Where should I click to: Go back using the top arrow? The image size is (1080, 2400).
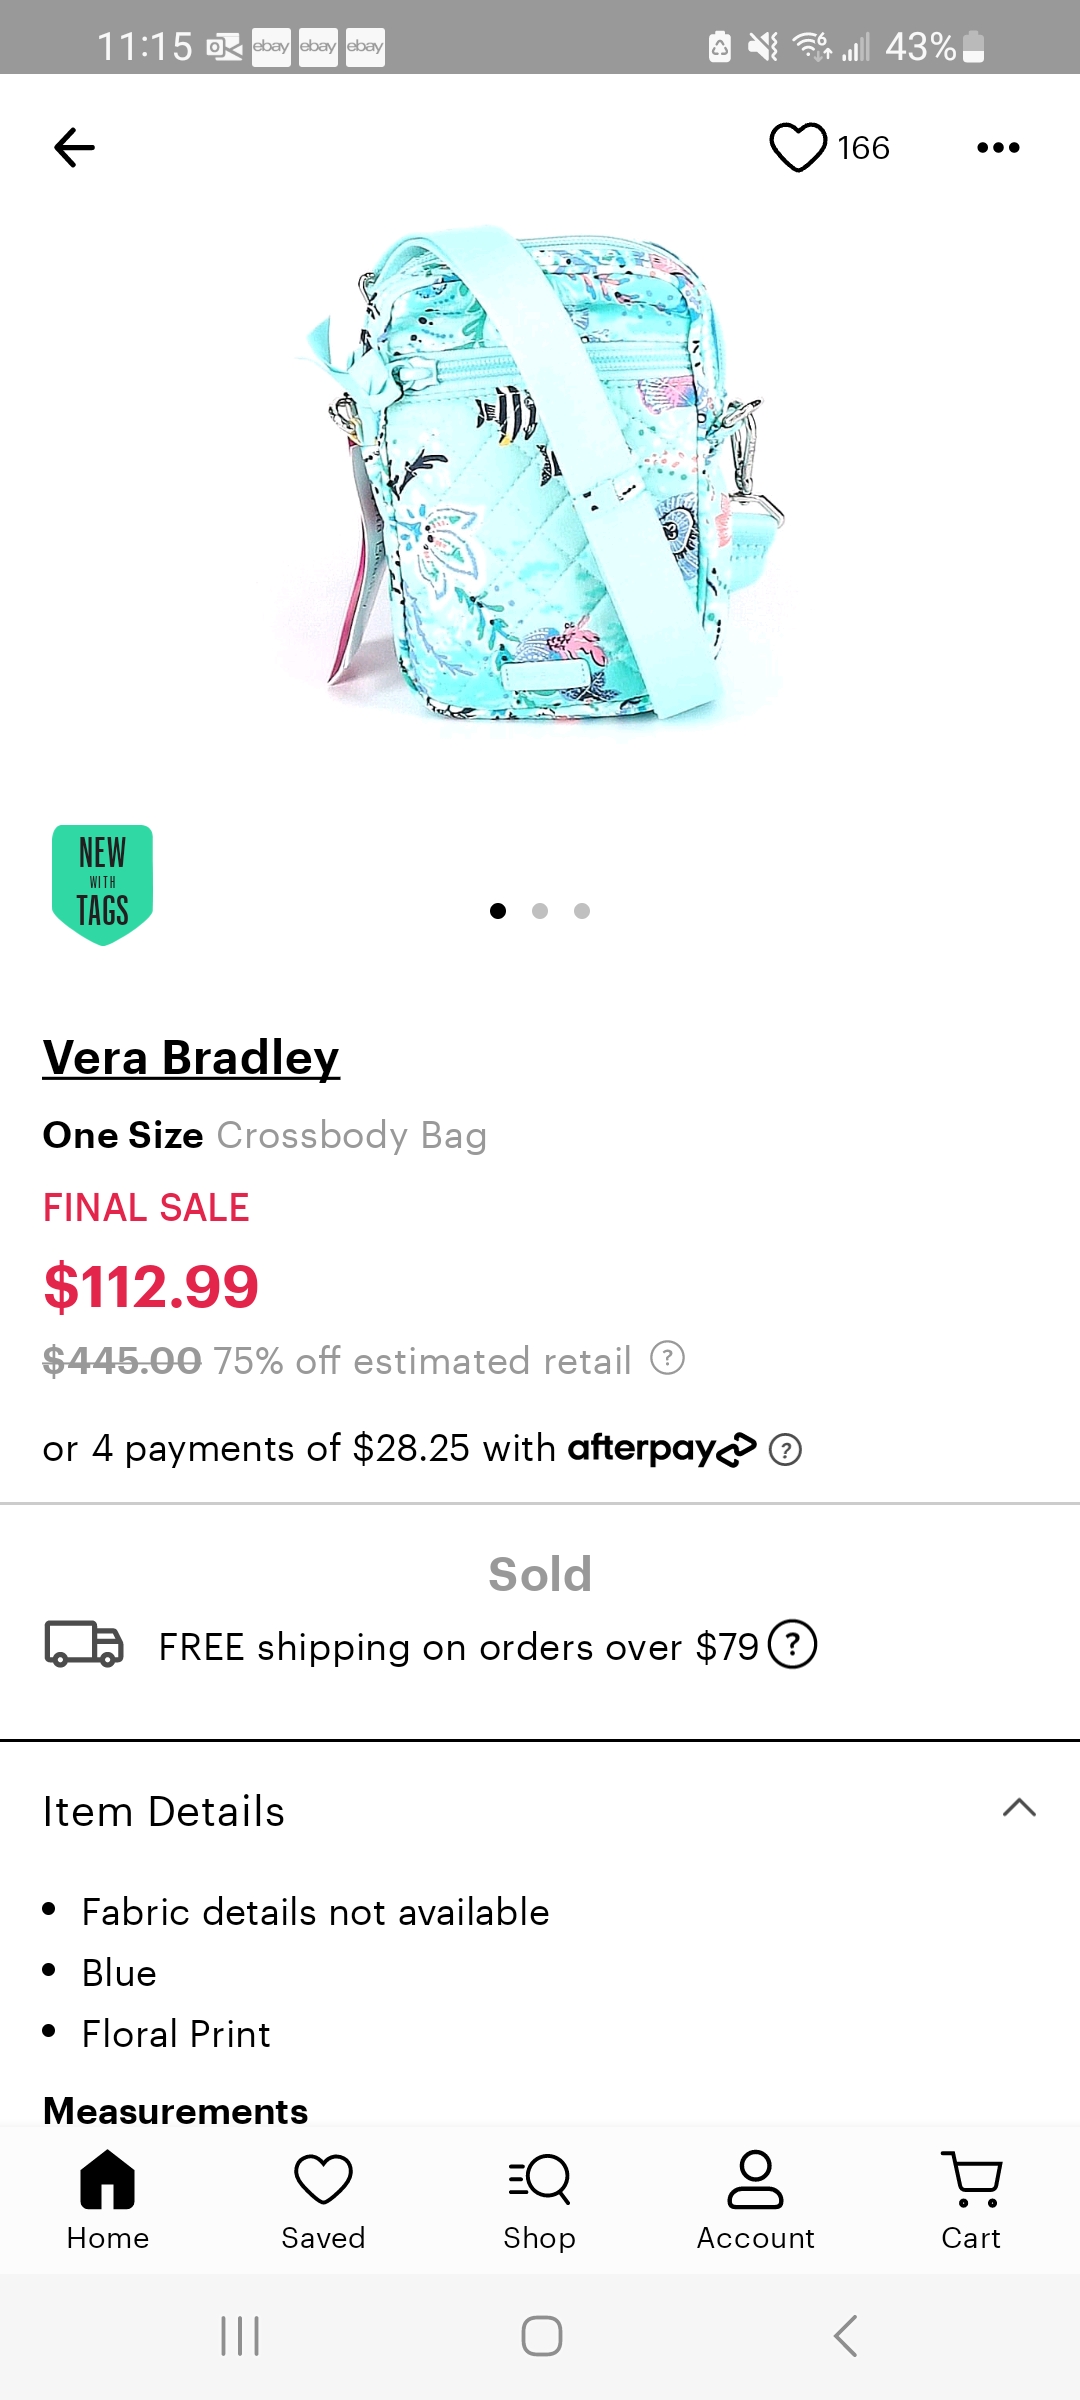[x=72, y=147]
